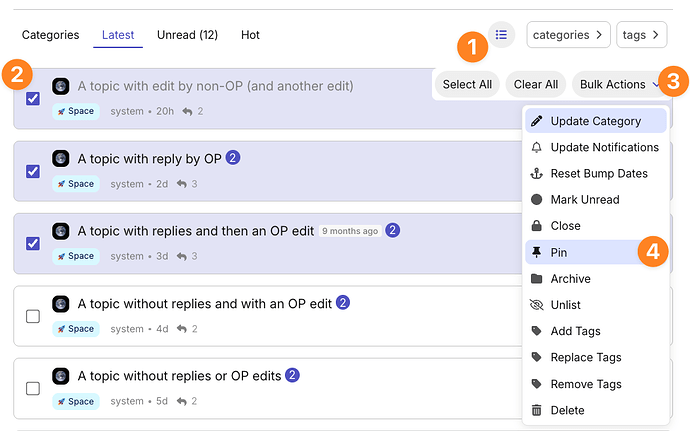Click the pushpin icon beside Pin

[x=536, y=252]
